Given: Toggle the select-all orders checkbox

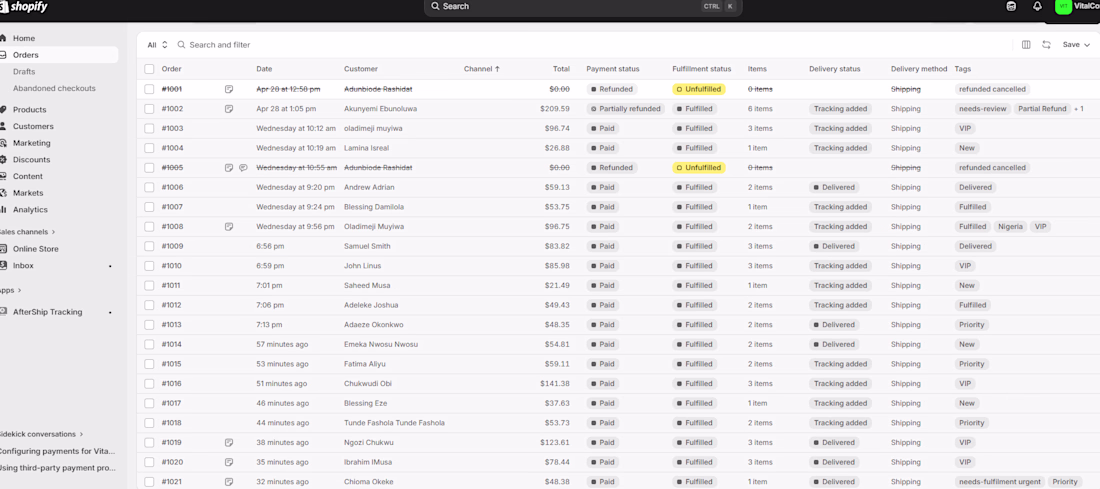Looking at the screenshot, I should (x=149, y=69).
